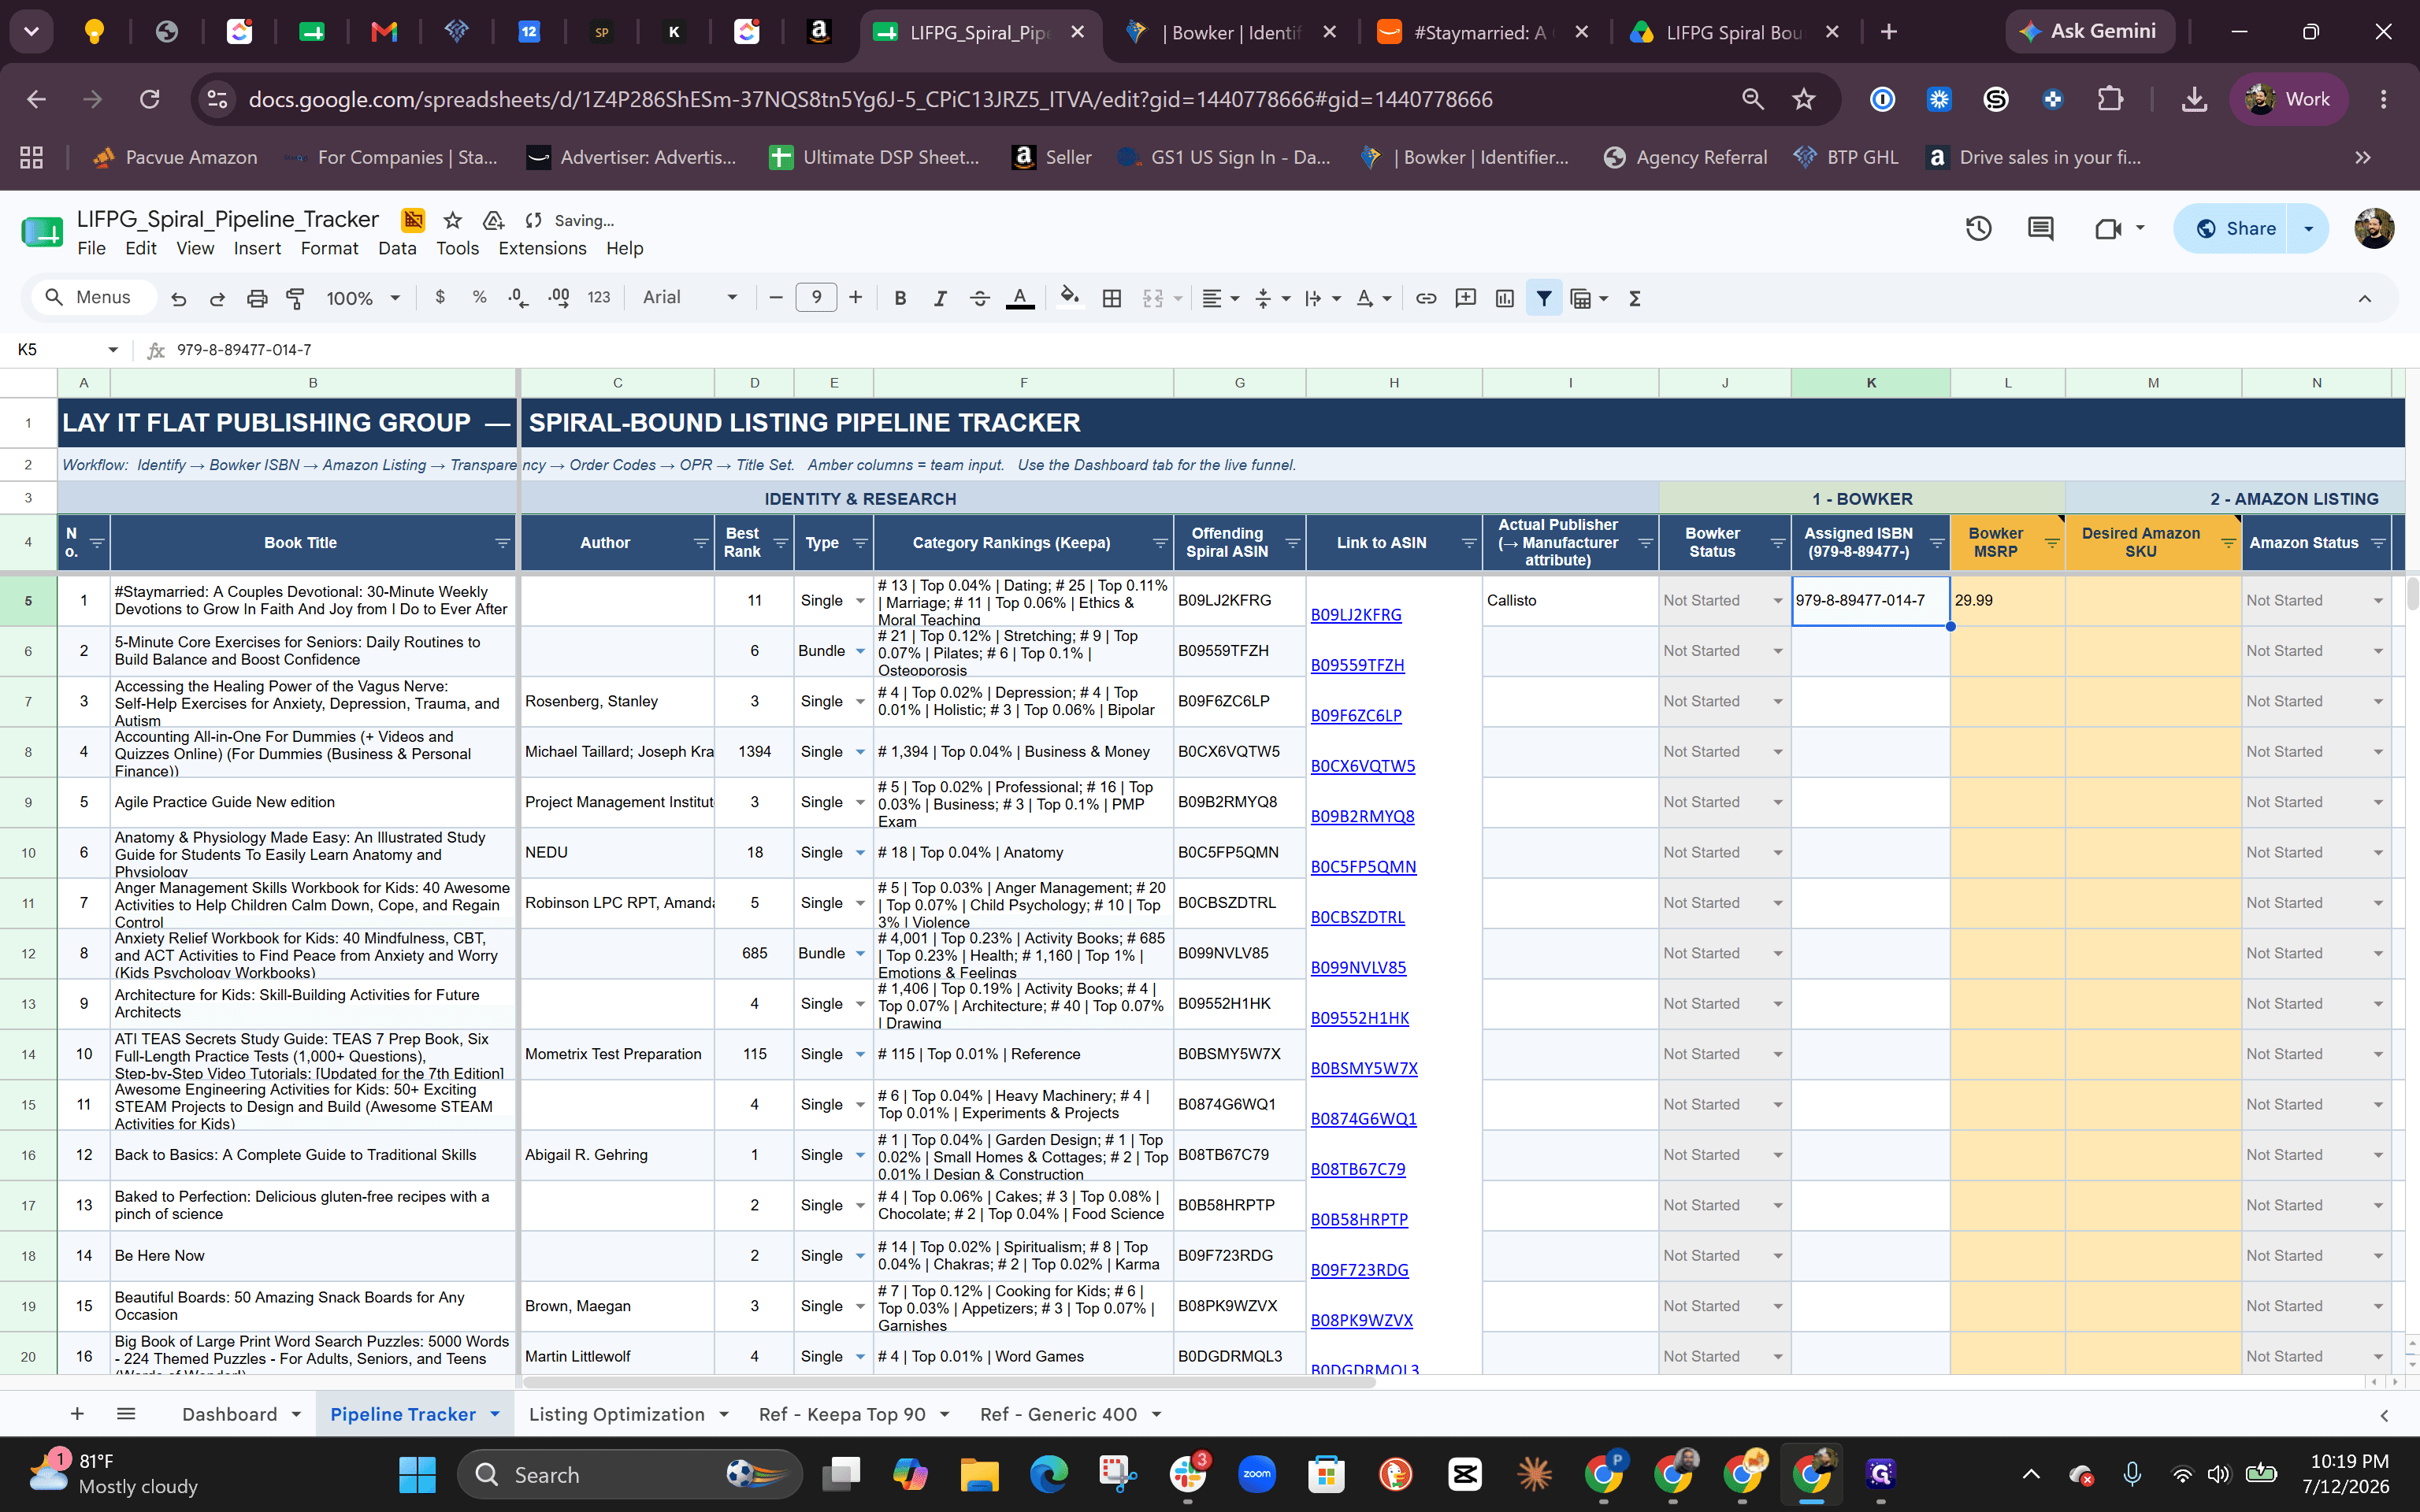
Task: Open the B08TB67C79 ASIN link
Action: 1358,1169
